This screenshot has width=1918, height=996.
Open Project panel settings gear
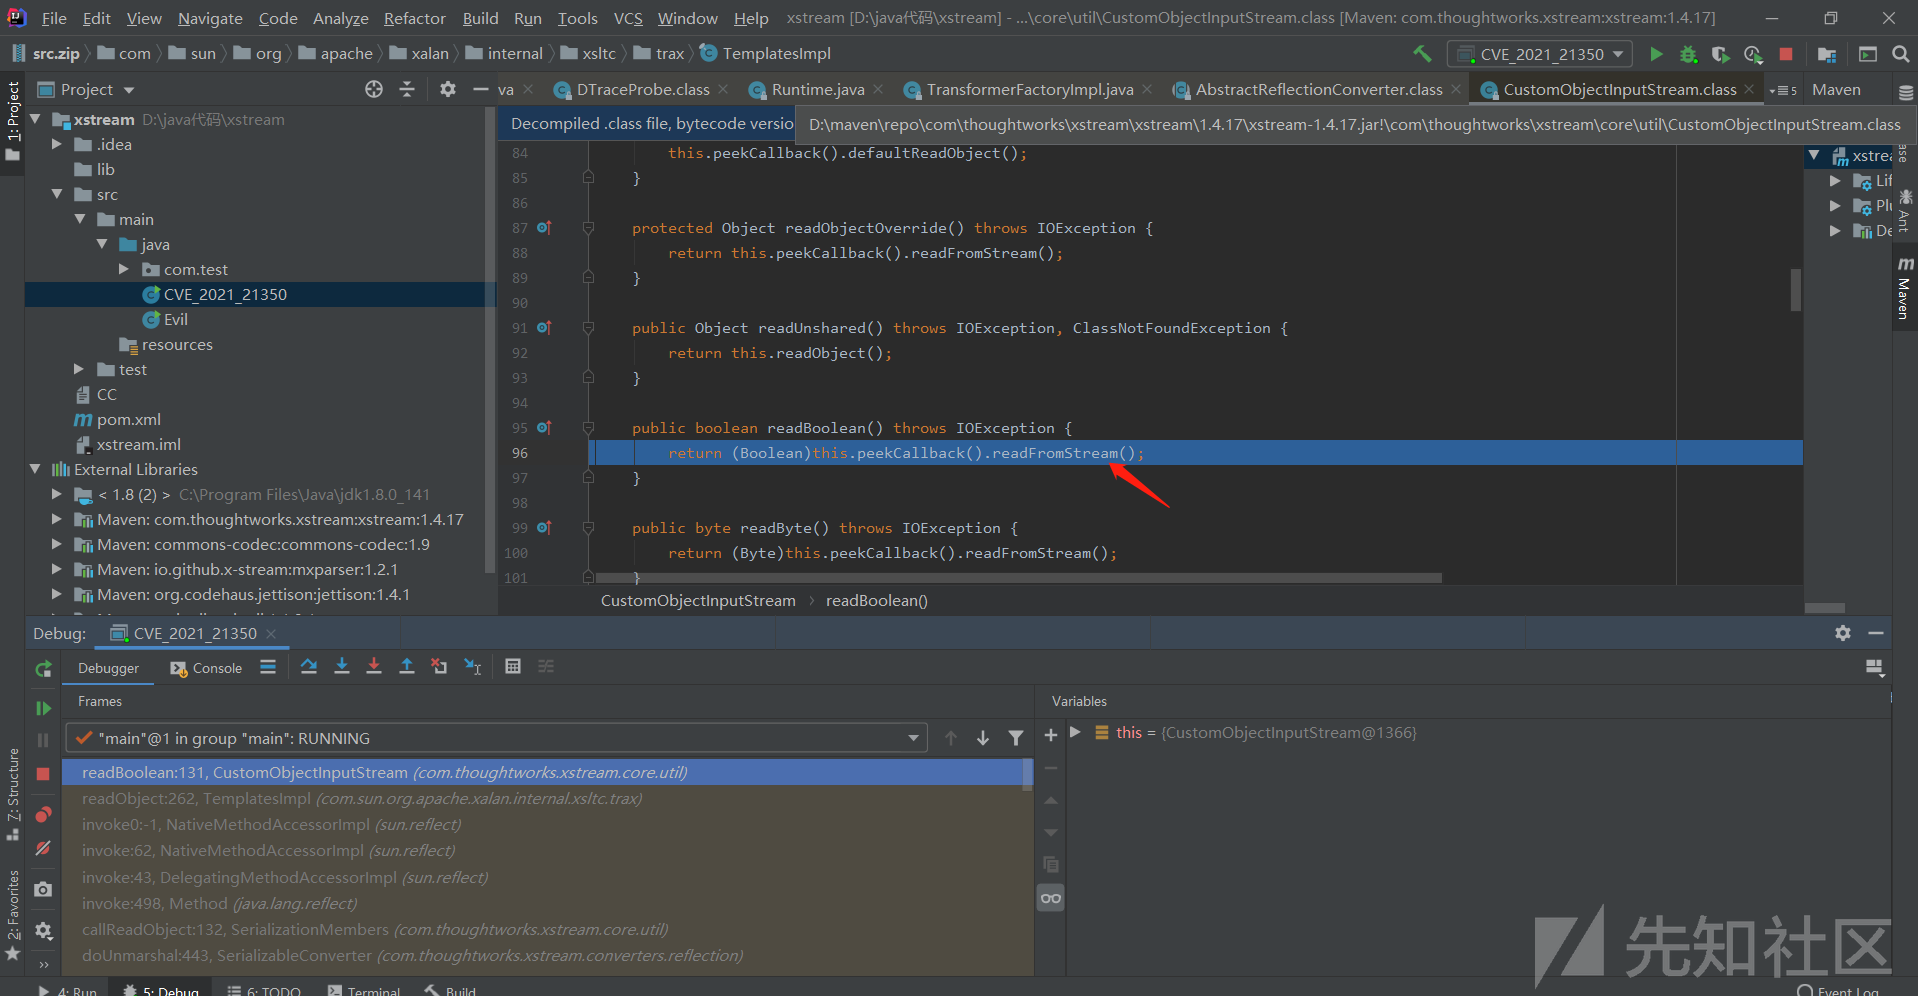point(448,89)
